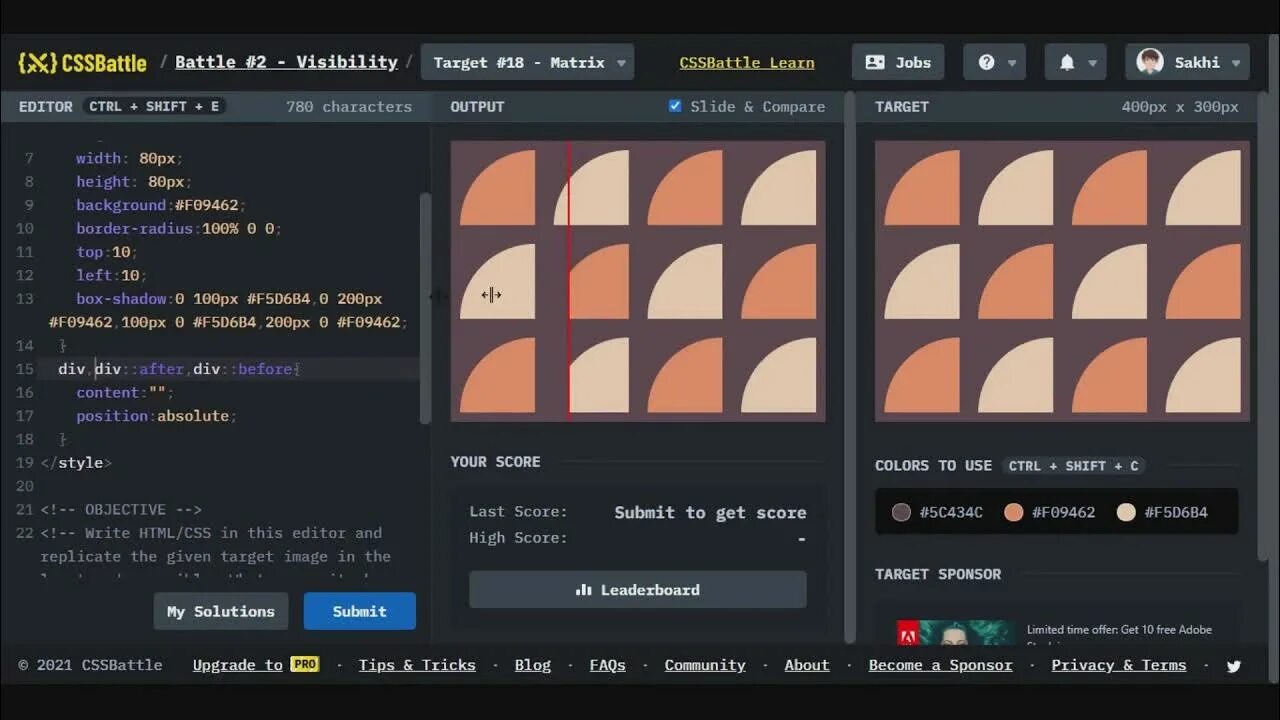1280x720 pixels.
Task: Copy the #F09462 color swatch
Action: pos(1050,512)
